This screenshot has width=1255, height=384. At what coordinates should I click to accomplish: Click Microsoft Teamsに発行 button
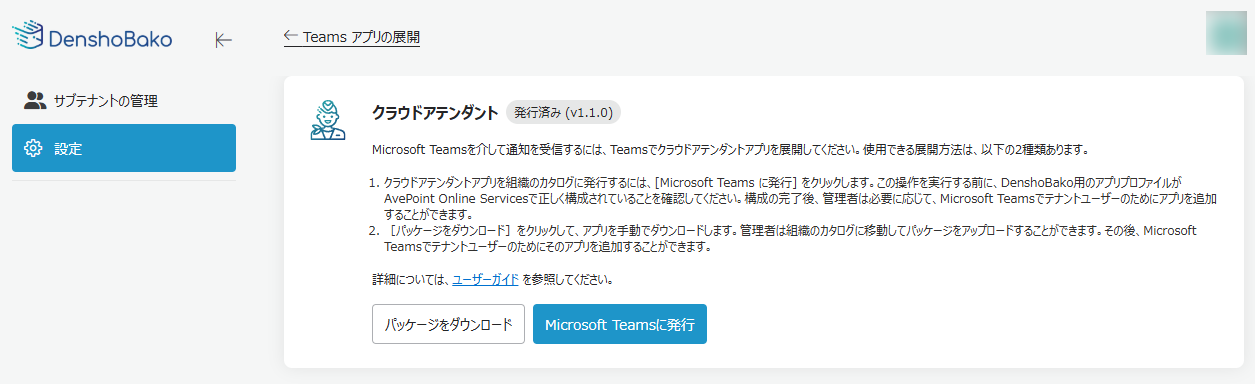point(620,324)
